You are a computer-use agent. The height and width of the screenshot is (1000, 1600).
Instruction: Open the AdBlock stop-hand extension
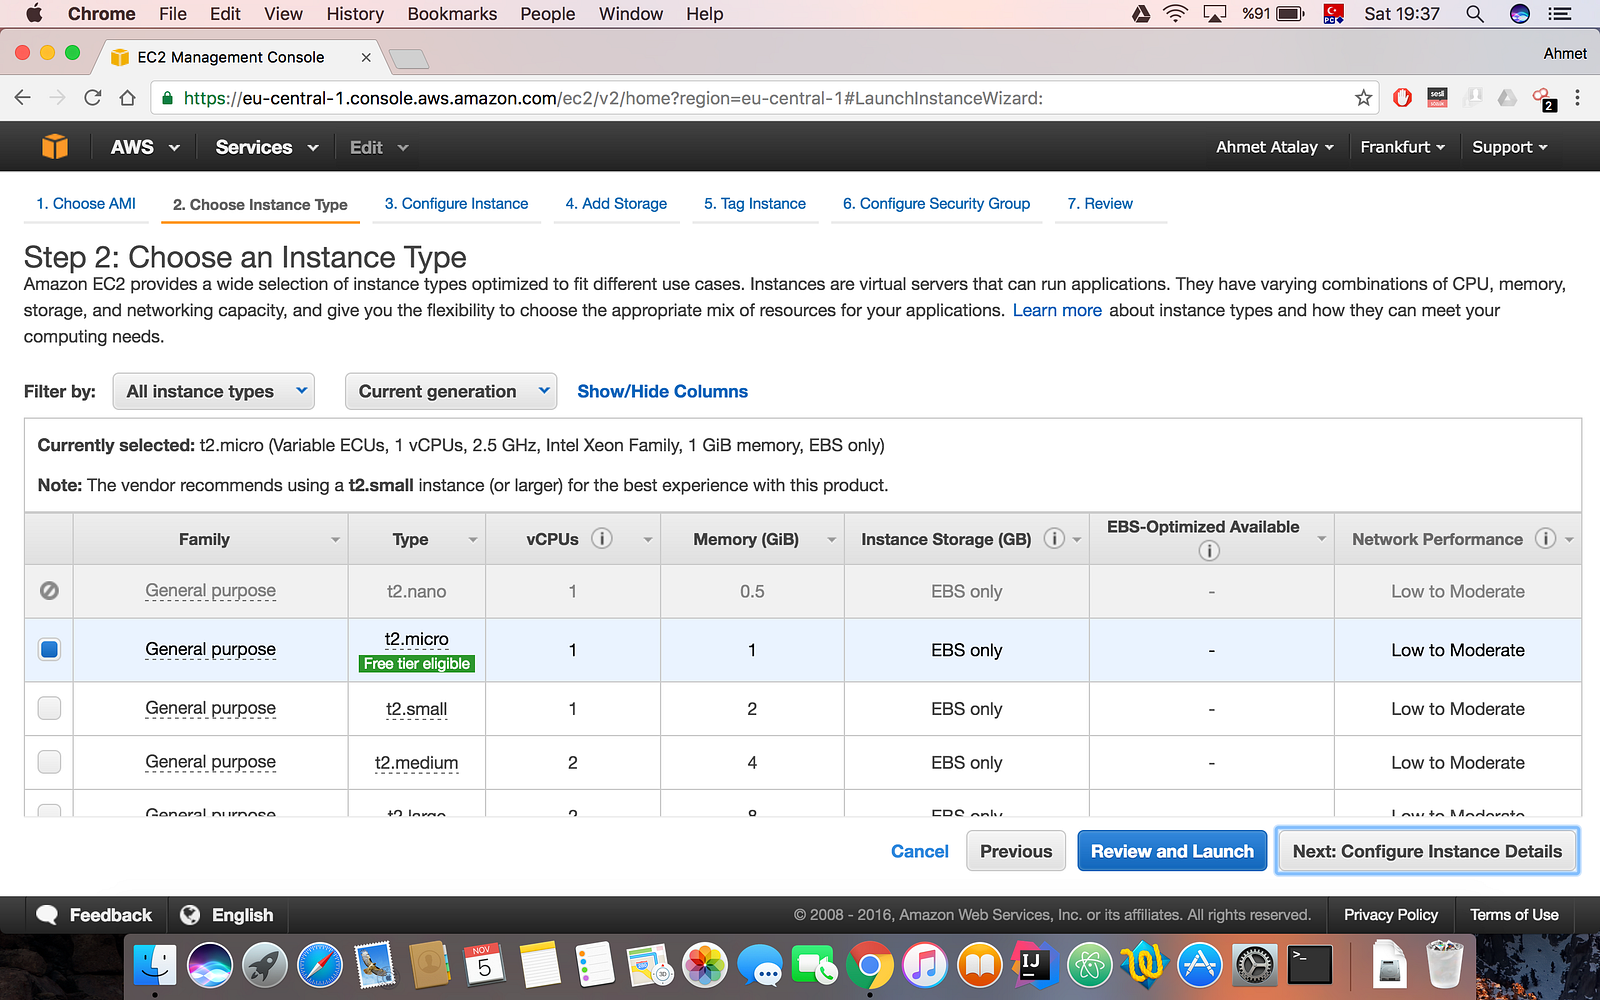tap(1402, 98)
